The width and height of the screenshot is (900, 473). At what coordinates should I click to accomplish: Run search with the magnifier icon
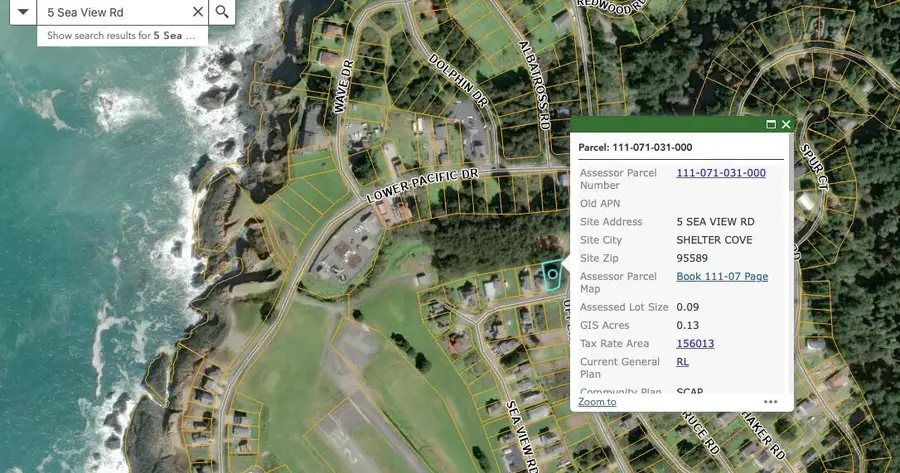222,12
